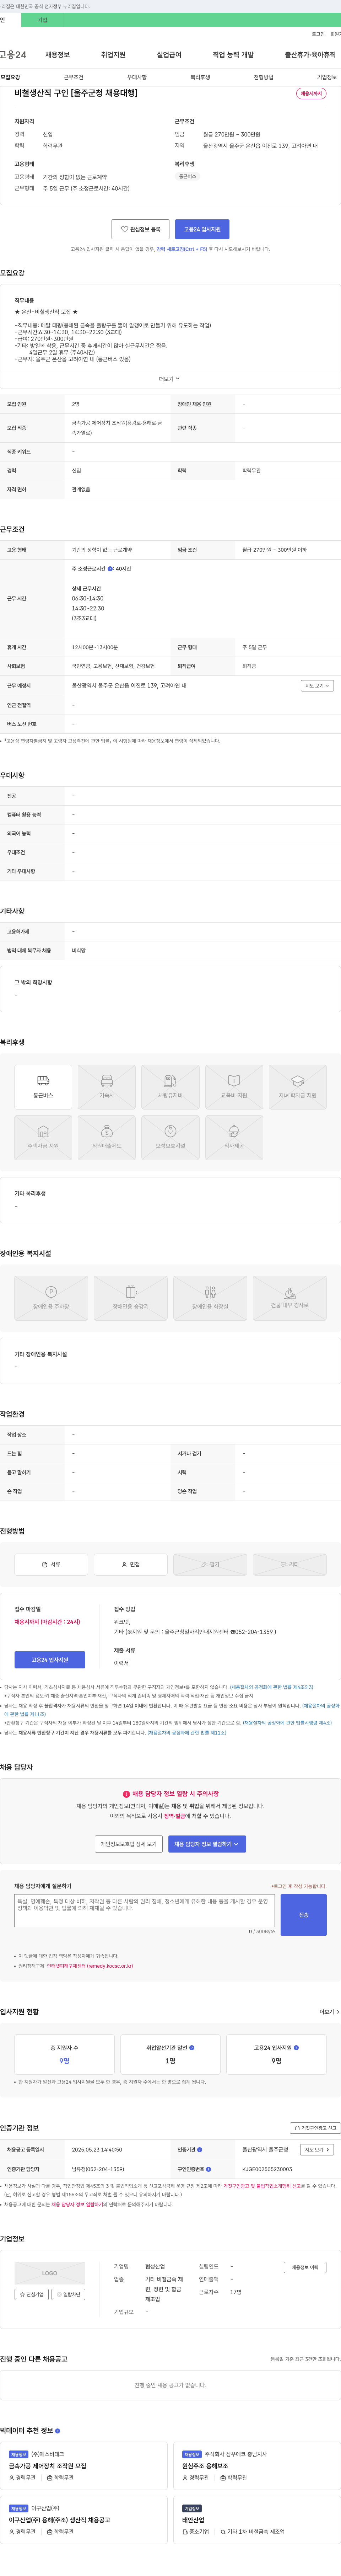This screenshot has height=2576, width=341.
Task: Open the 원심주조 용해보조 posting
Action: coord(205,2466)
